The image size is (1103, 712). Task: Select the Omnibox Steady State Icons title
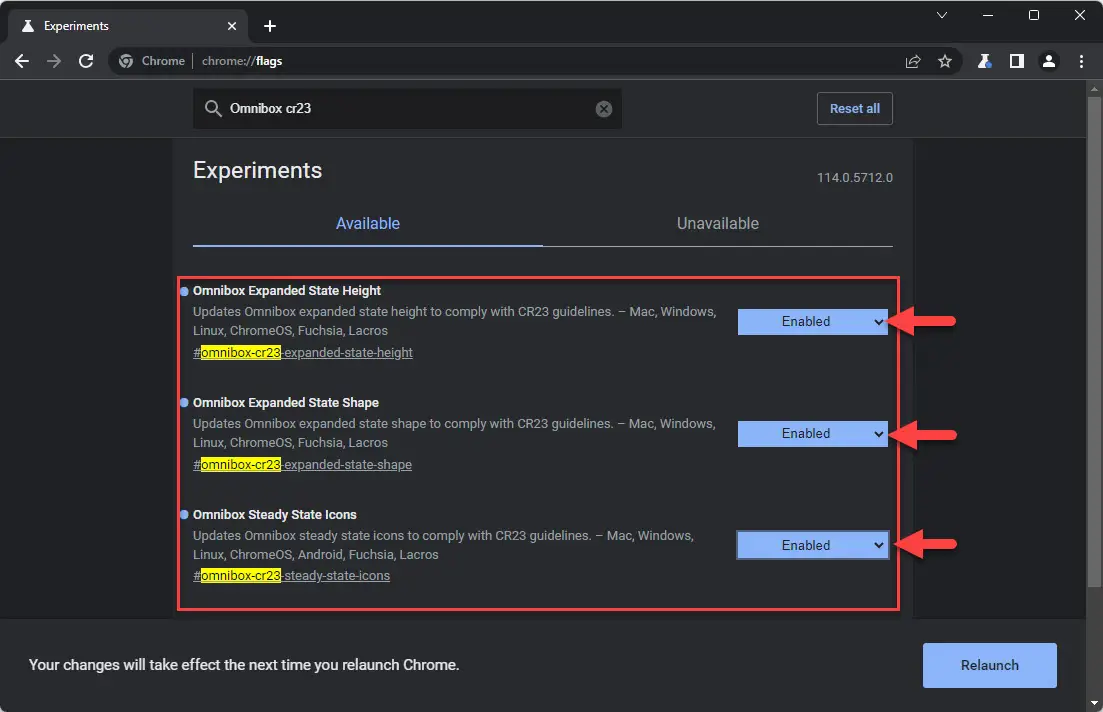point(274,514)
